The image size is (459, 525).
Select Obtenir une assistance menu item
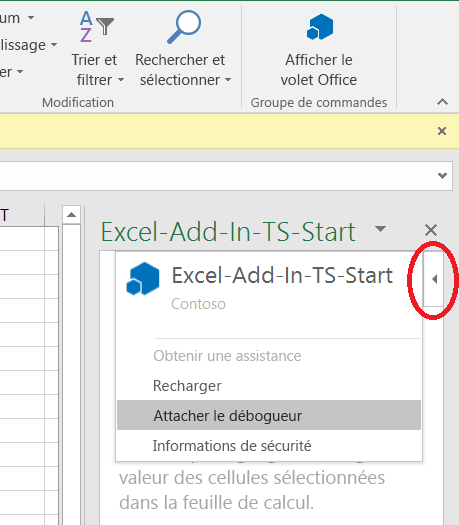pos(227,356)
